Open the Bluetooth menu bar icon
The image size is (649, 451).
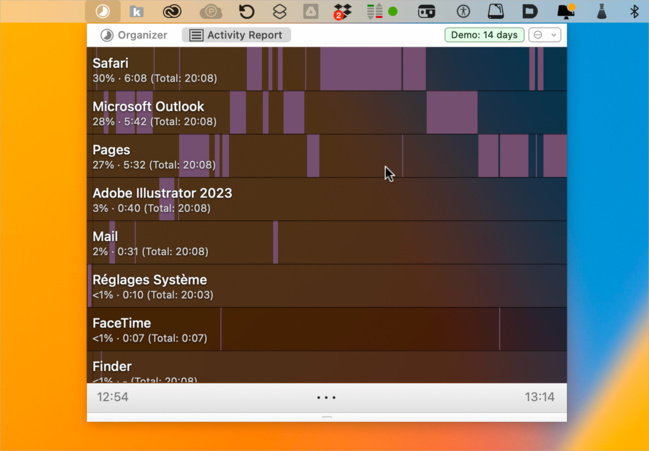coord(634,12)
